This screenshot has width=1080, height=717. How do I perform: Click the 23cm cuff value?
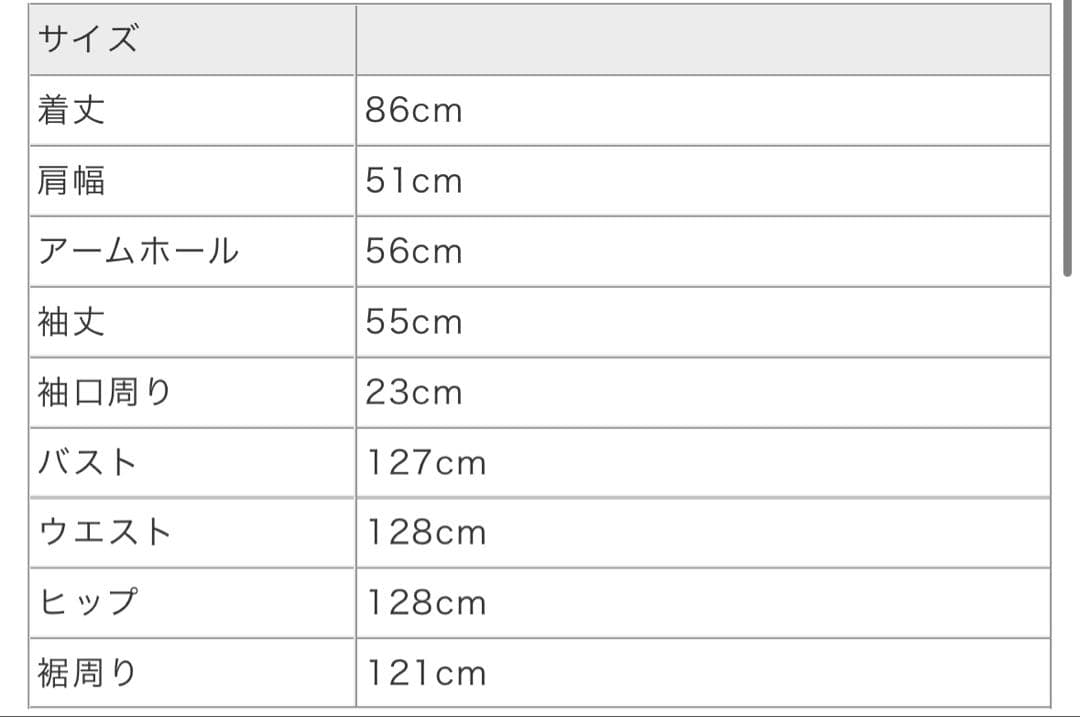[x=414, y=392]
